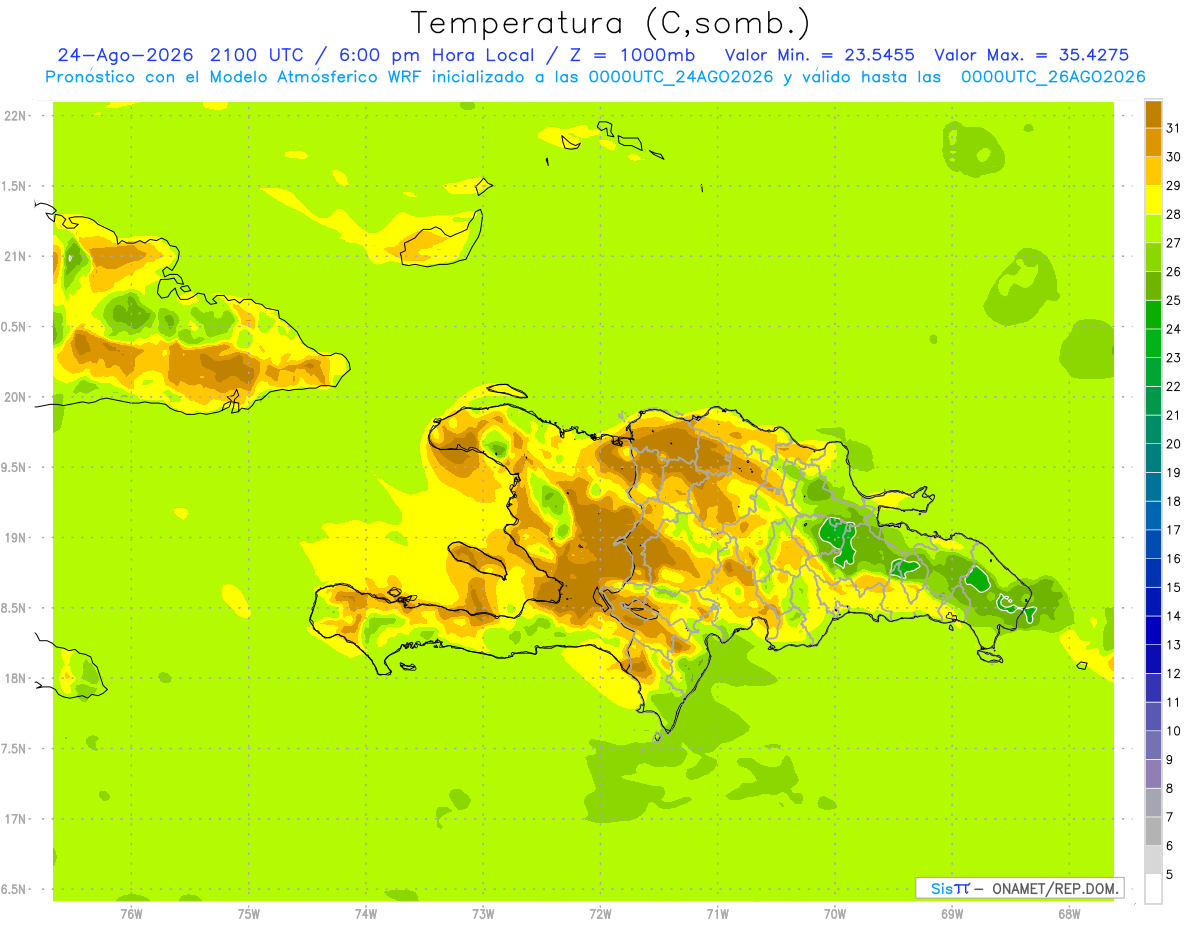Screen dimensions: 1200x927
Task: Pick the blue legend swatch between 15 and 16
Action: pyautogui.click(x=1153, y=572)
